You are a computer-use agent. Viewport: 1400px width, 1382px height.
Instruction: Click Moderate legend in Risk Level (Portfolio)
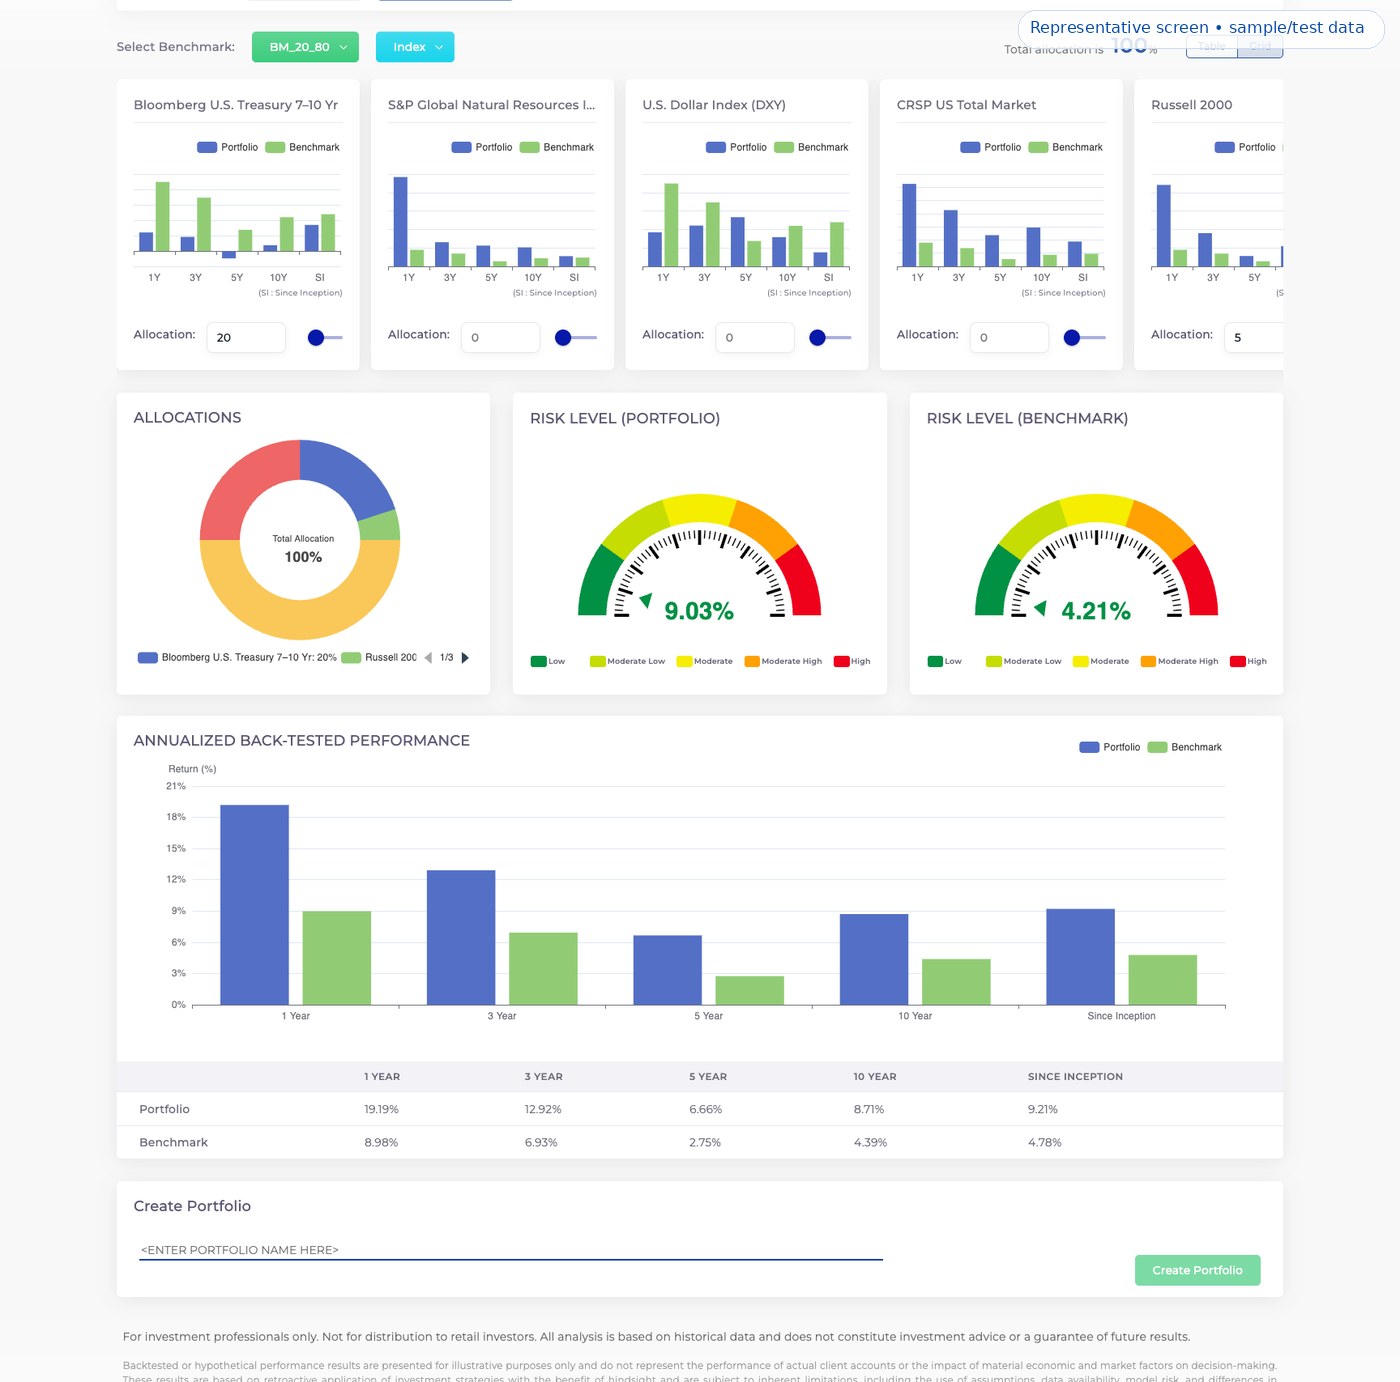(x=705, y=661)
